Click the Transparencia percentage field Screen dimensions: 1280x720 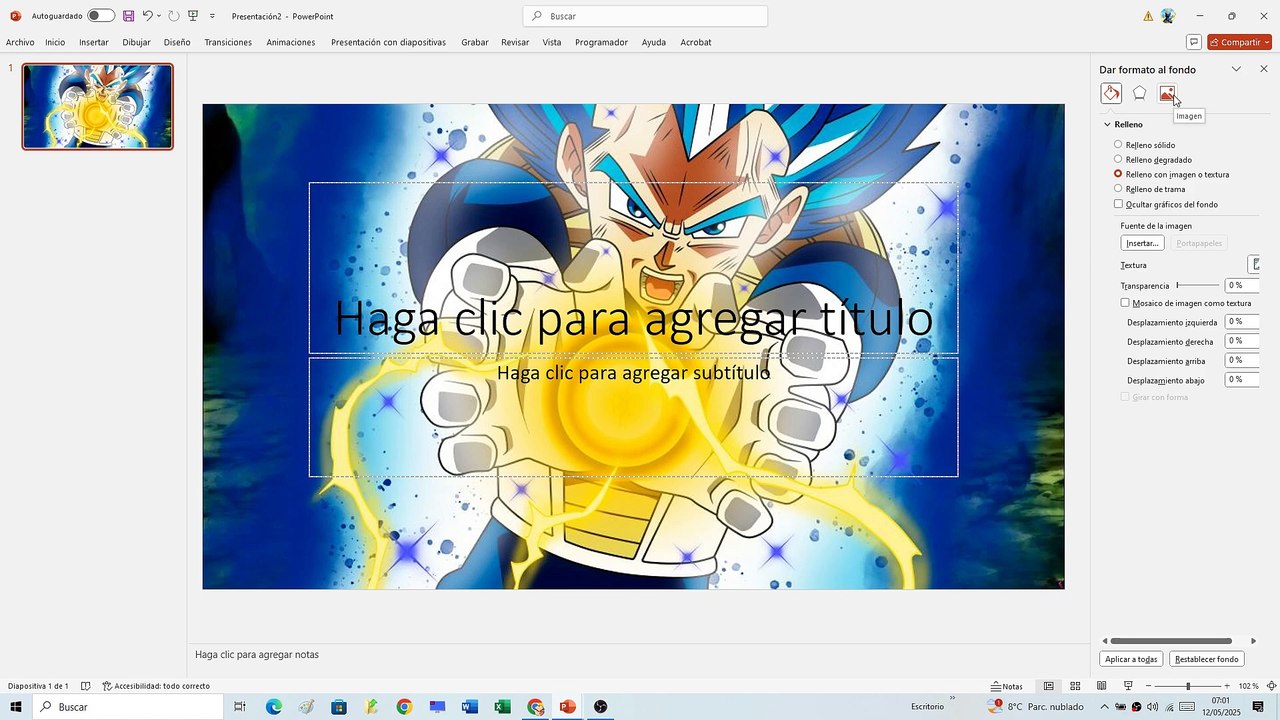(1241, 285)
